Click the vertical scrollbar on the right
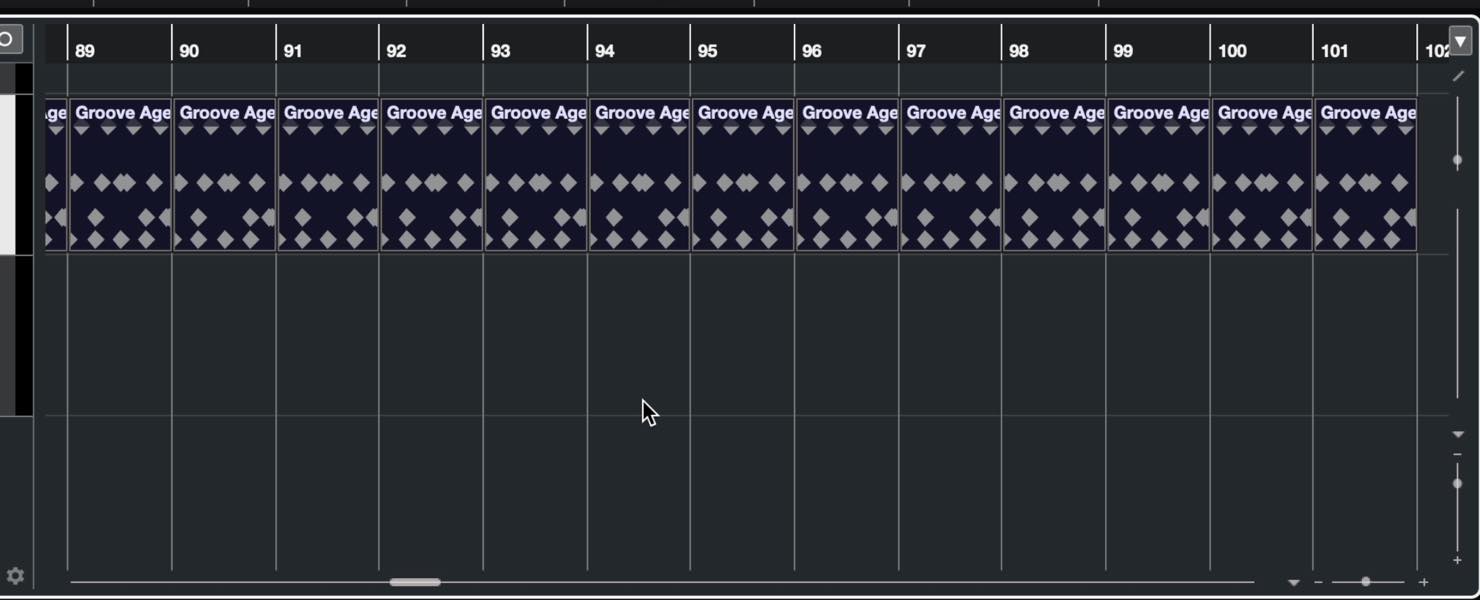 pos(1458,303)
